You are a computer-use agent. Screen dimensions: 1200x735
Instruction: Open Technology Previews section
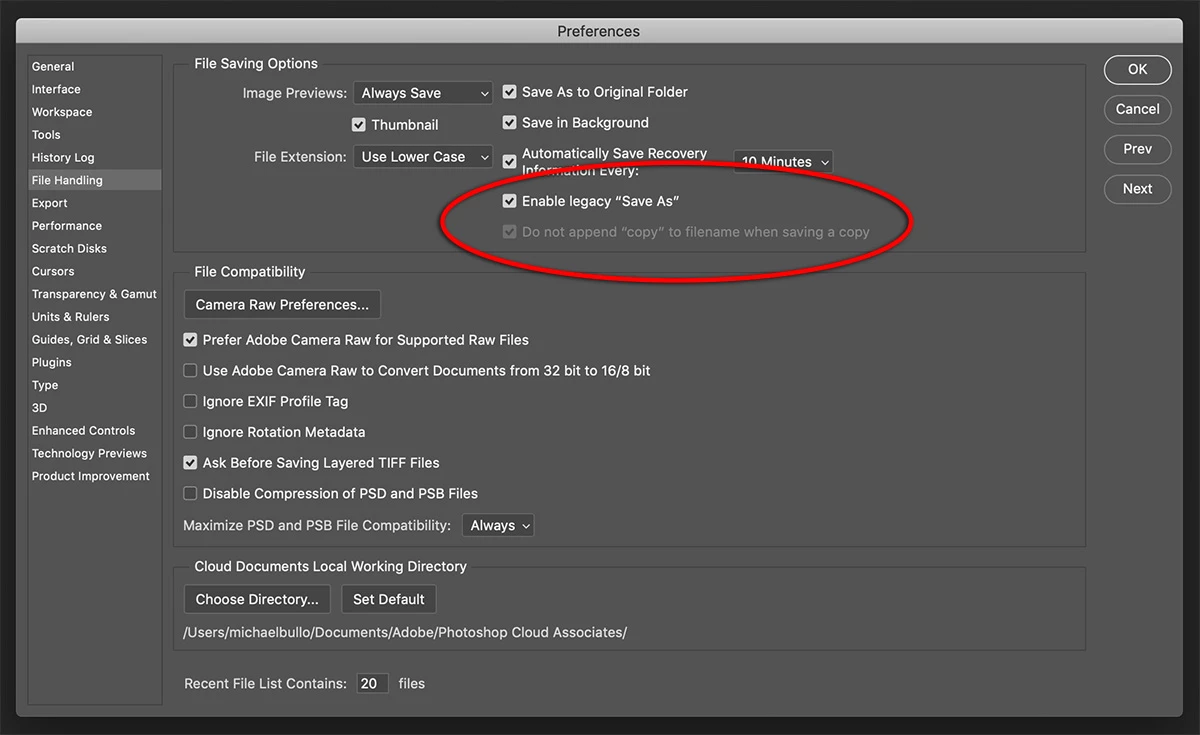click(x=89, y=454)
